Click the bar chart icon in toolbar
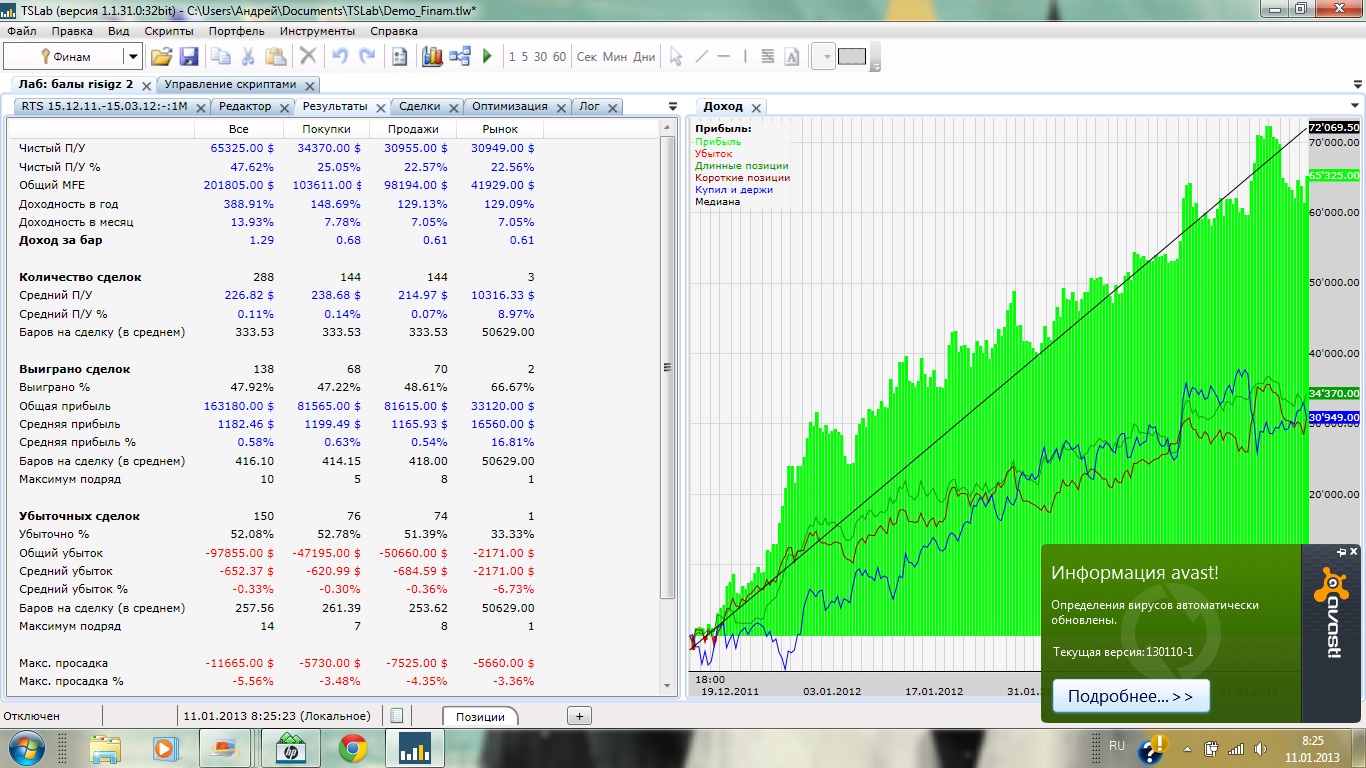The width and height of the screenshot is (1366, 768). 432,57
